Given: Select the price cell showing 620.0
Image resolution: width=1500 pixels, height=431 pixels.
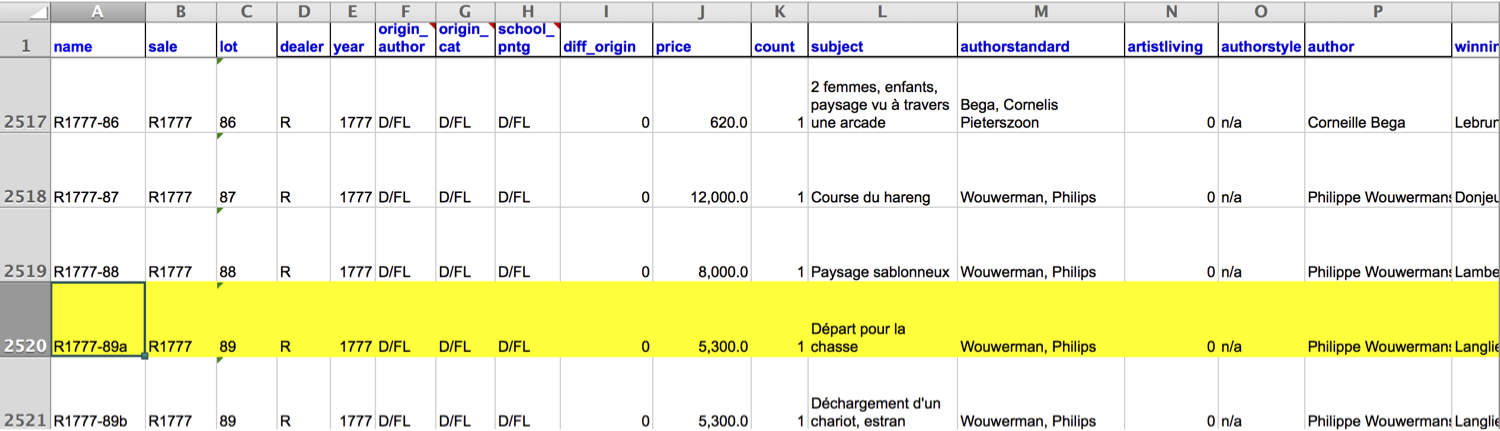Looking at the screenshot, I should tap(701, 122).
